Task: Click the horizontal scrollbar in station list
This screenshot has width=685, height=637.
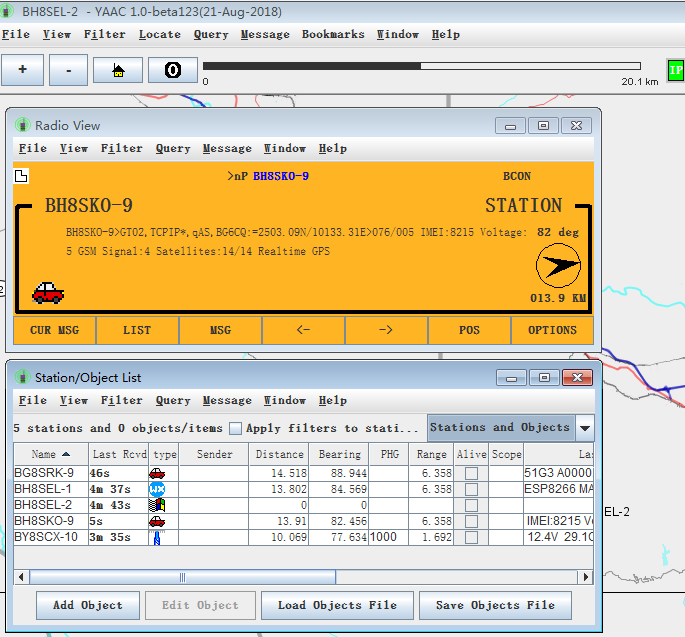Action: (182, 577)
